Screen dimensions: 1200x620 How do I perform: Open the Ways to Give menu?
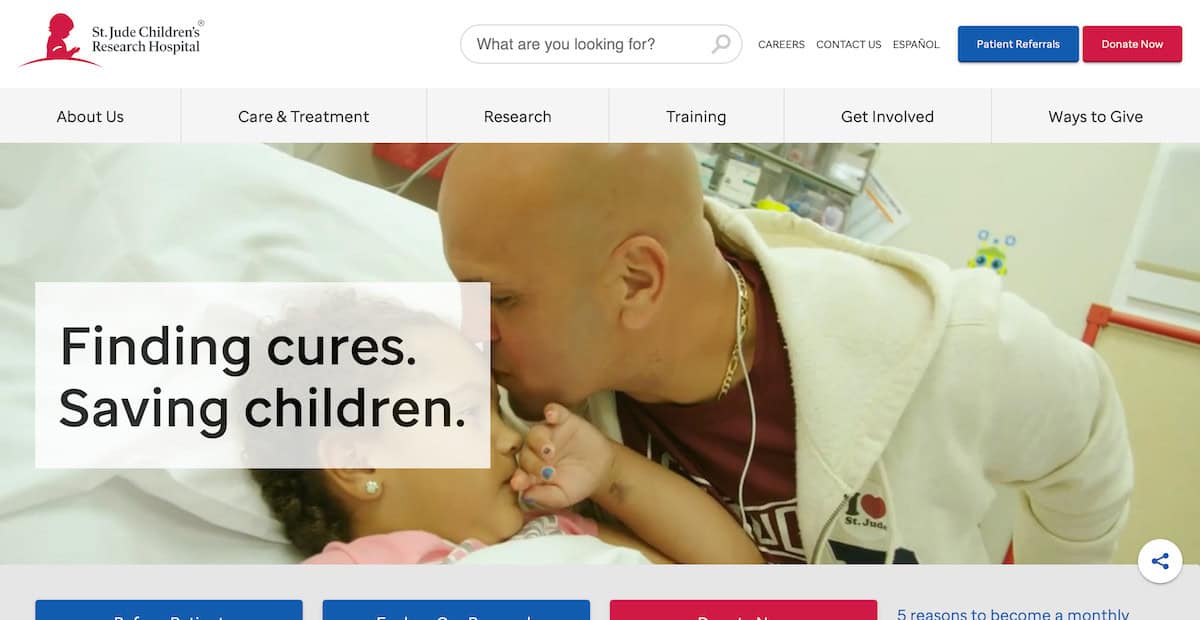point(1095,116)
